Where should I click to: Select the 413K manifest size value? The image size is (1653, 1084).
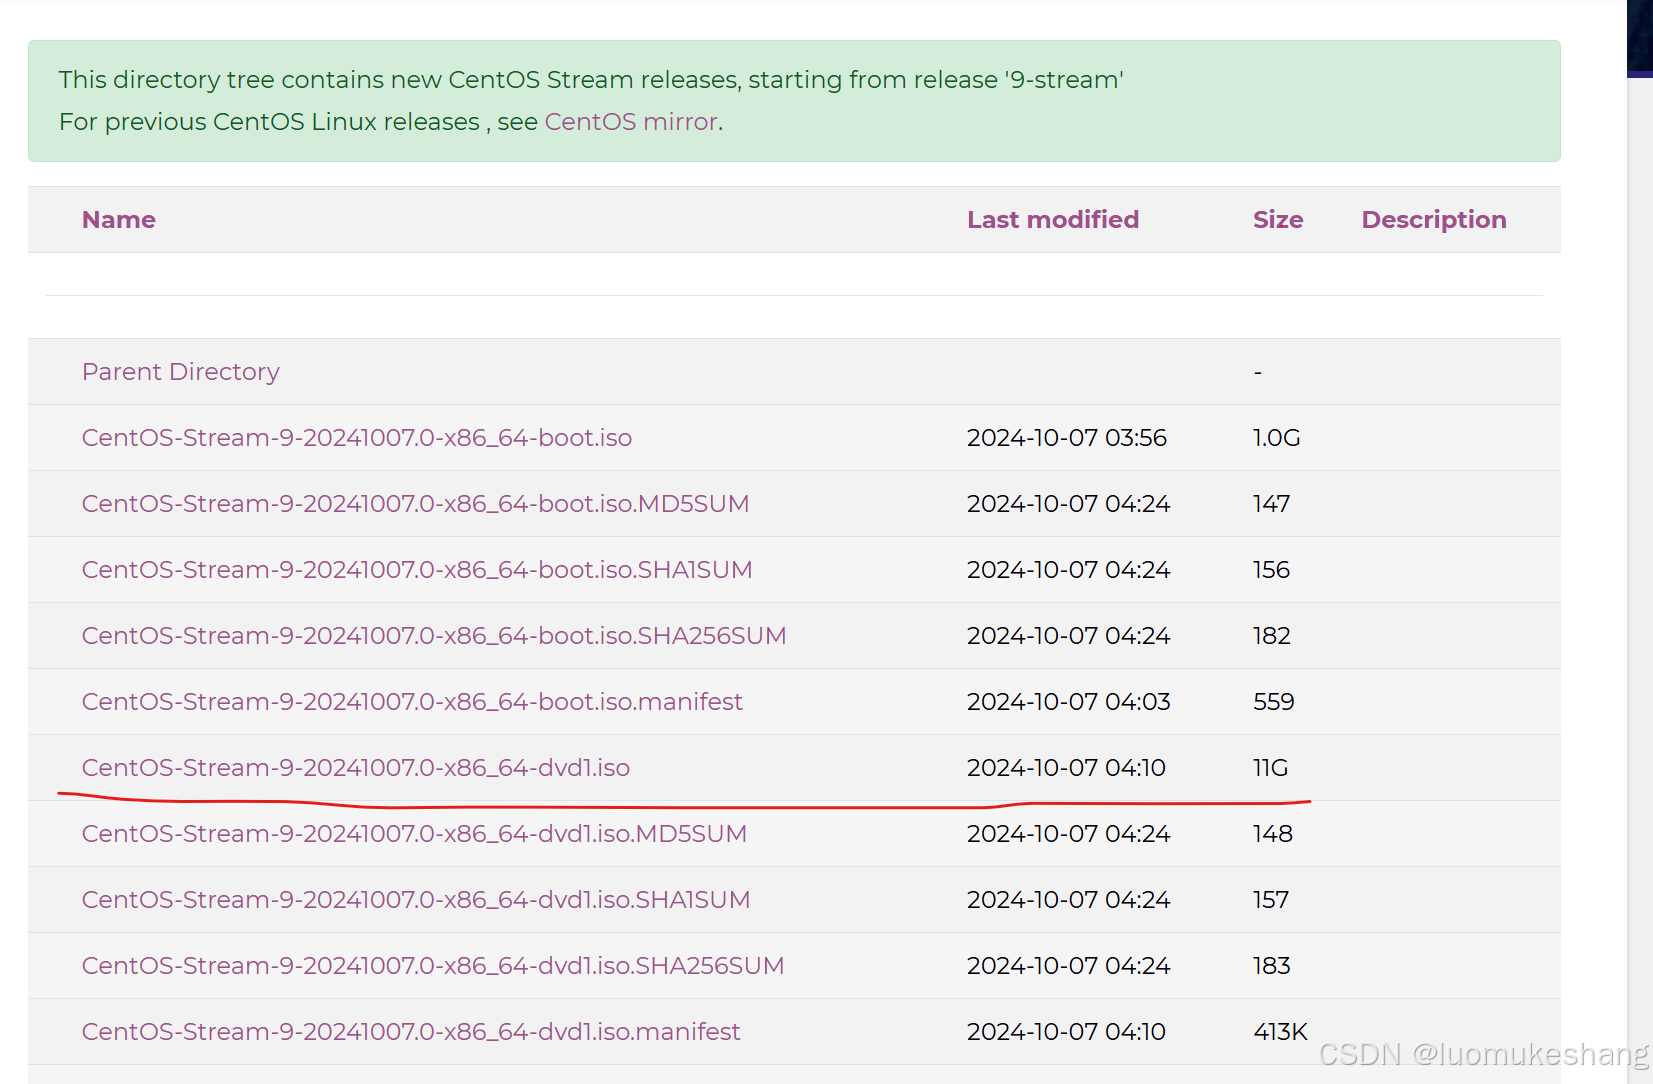pos(1281,1032)
